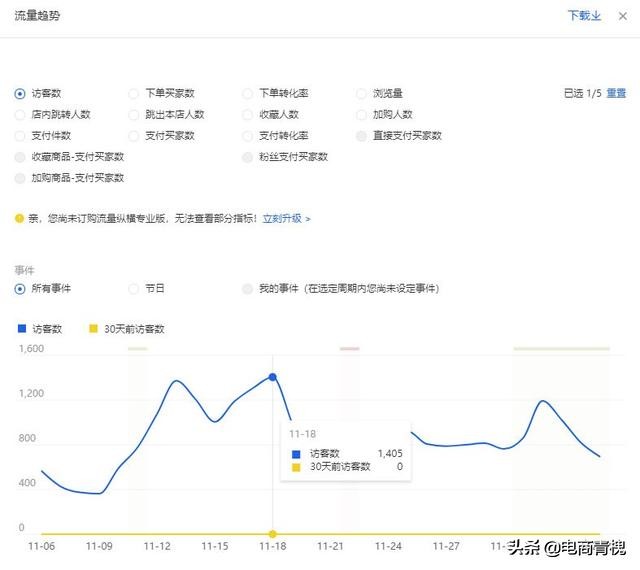This screenshot has width=640, height=570.
Task: Select the 支付转化率 metric option
Action: (x=247, y=136)
